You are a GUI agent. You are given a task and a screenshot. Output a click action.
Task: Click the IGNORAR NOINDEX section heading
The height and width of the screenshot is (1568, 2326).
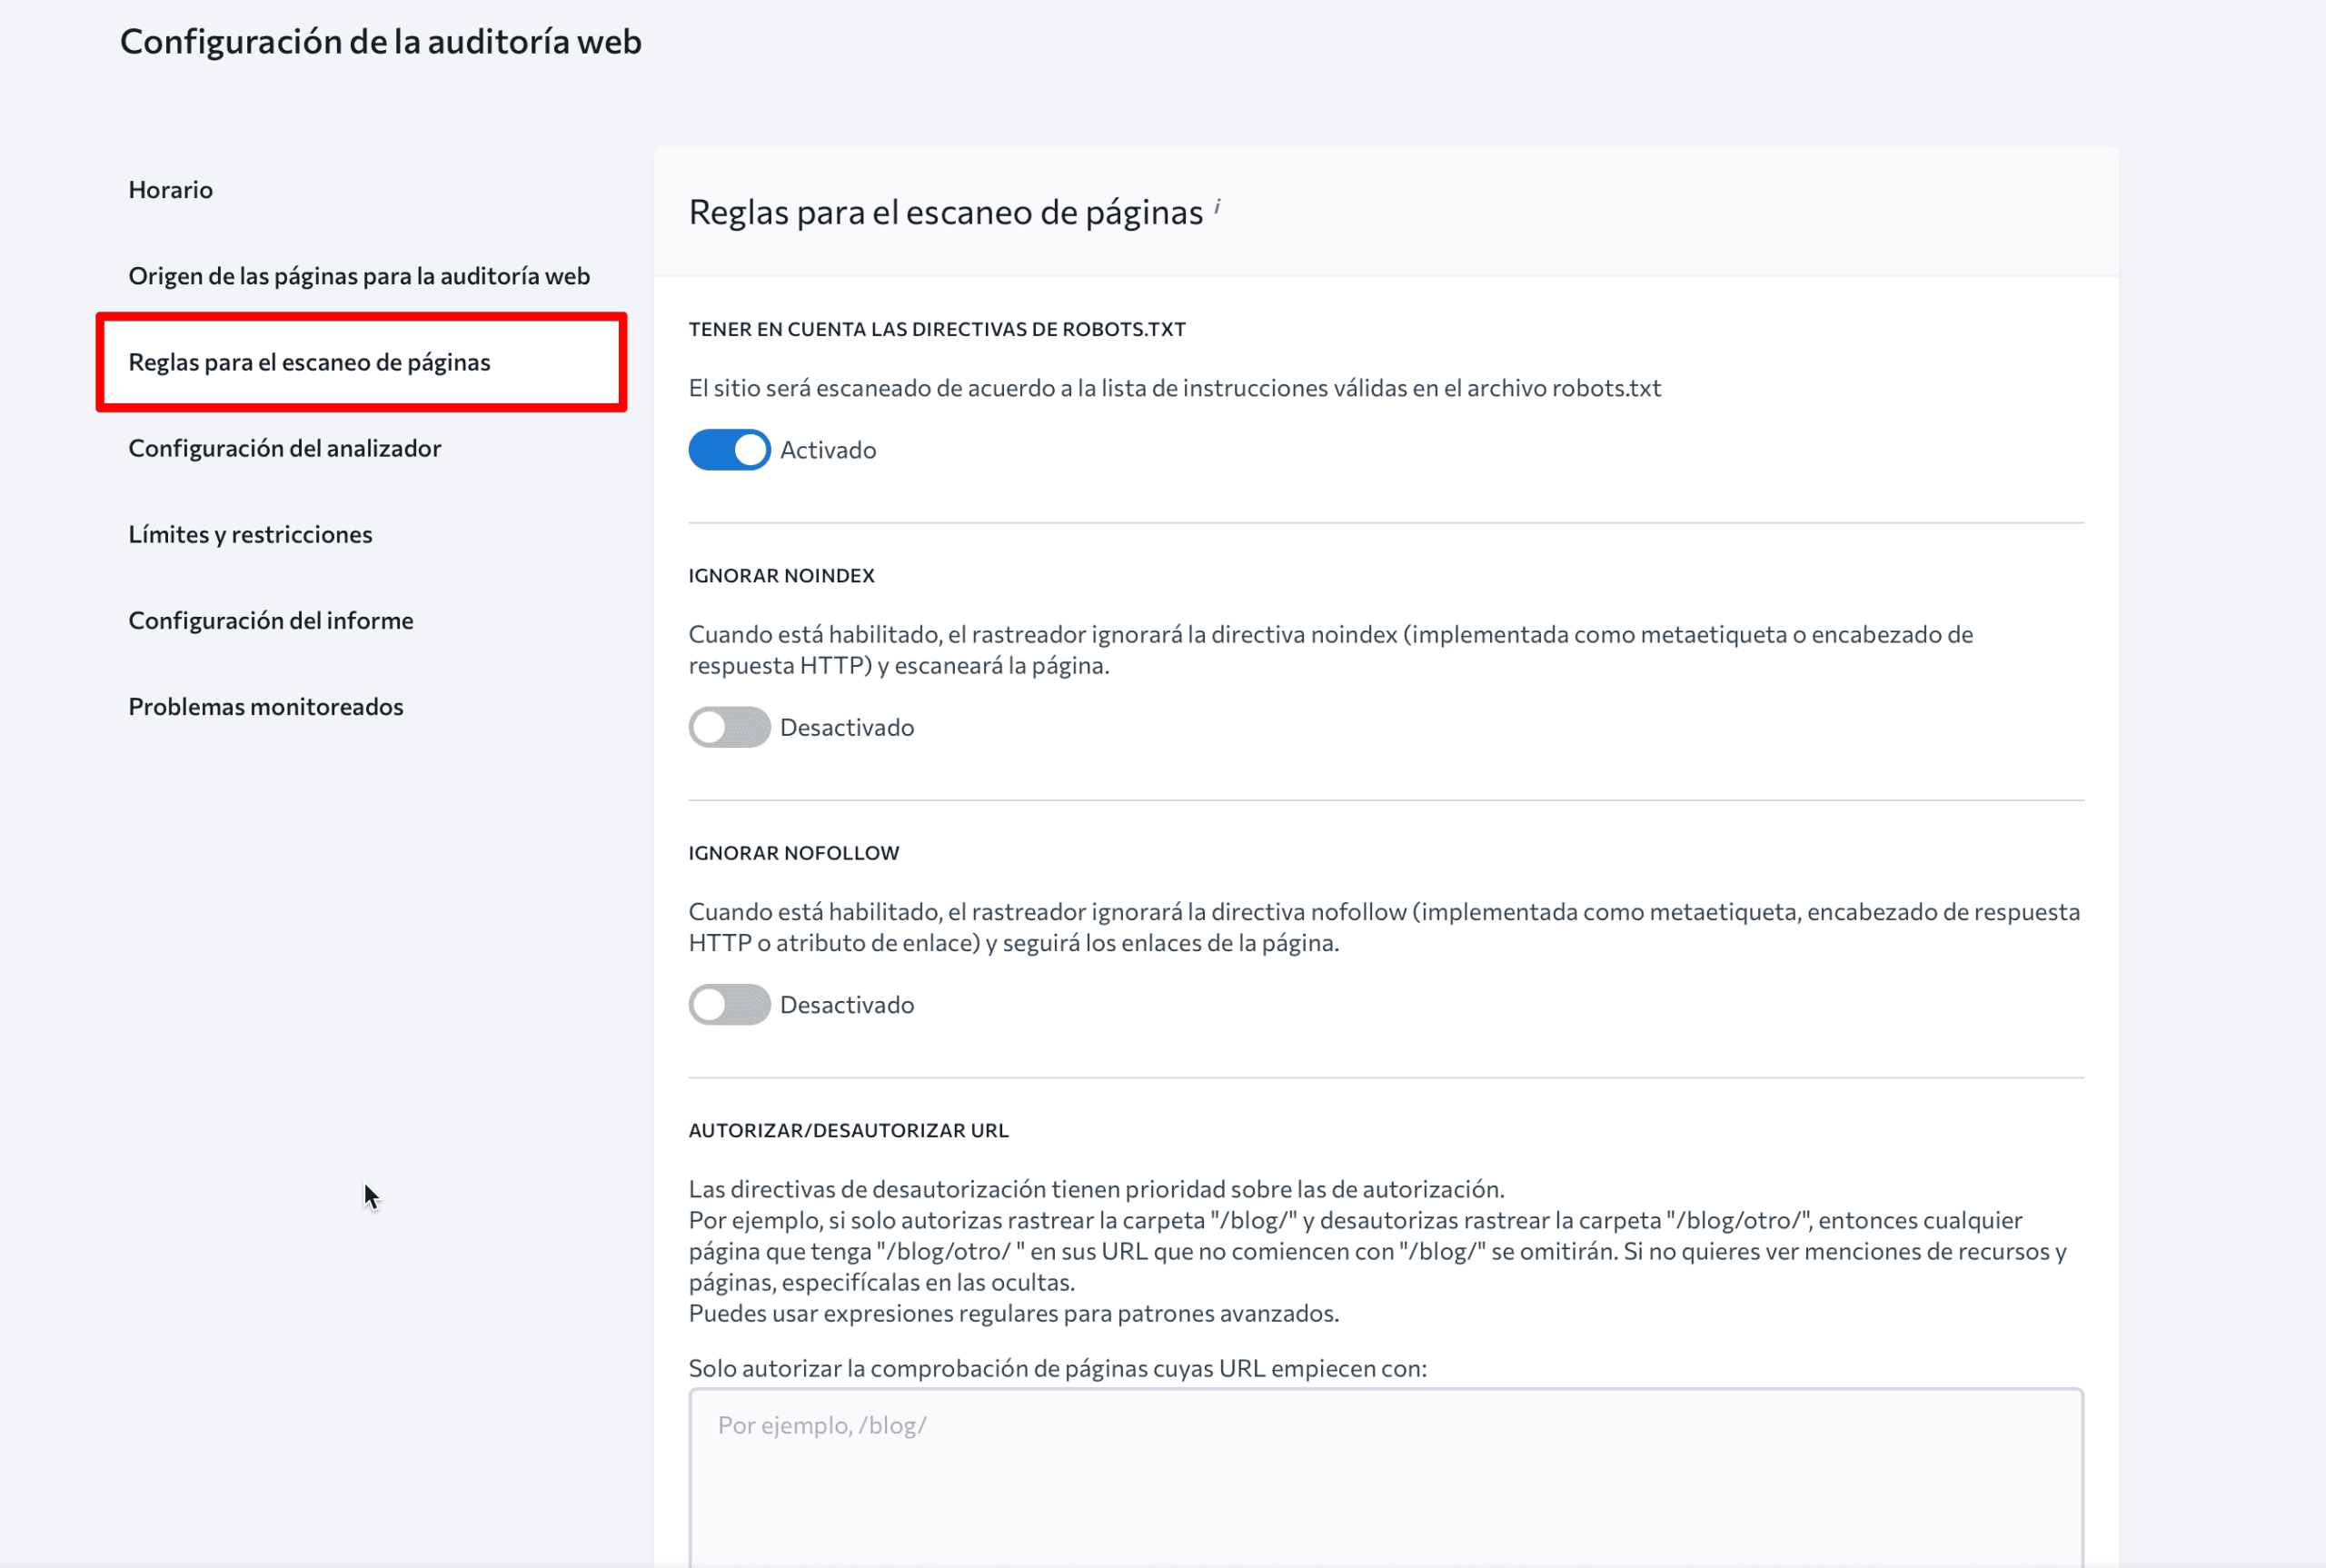[781, 575]
